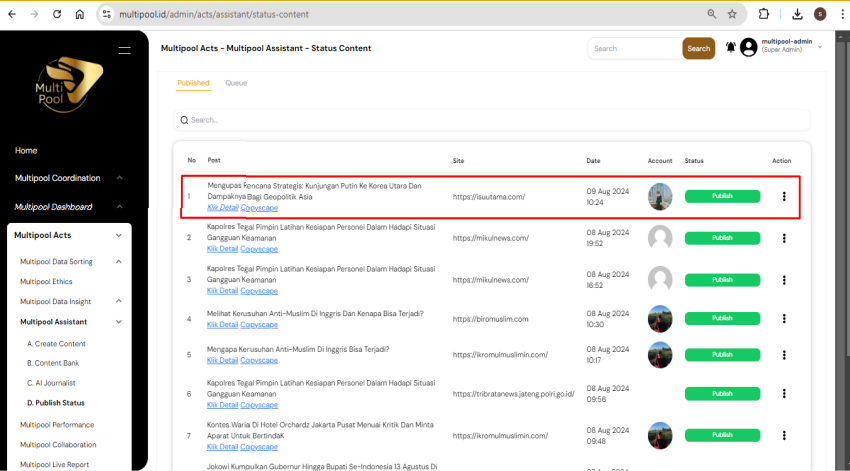Screen dimensions: 850x471
Task: Expand Multipool Coordination menu
Action: pos(119,178)
